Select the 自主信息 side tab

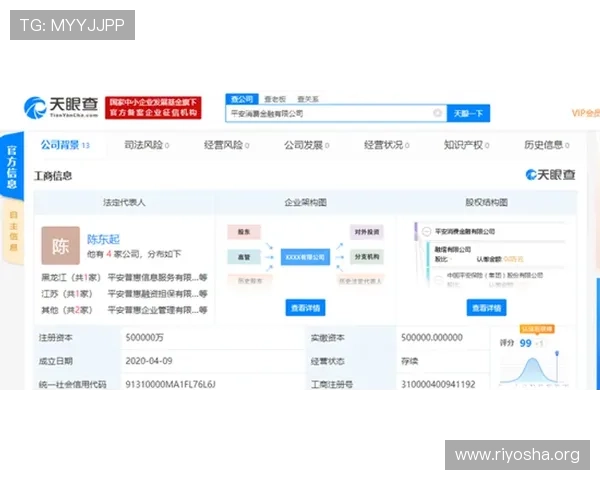[x=13, y=231]
